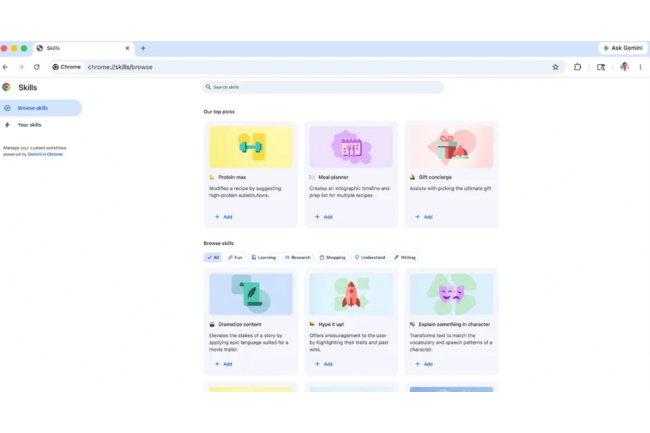Add the Meal planner skill

(x=323, y=216)
